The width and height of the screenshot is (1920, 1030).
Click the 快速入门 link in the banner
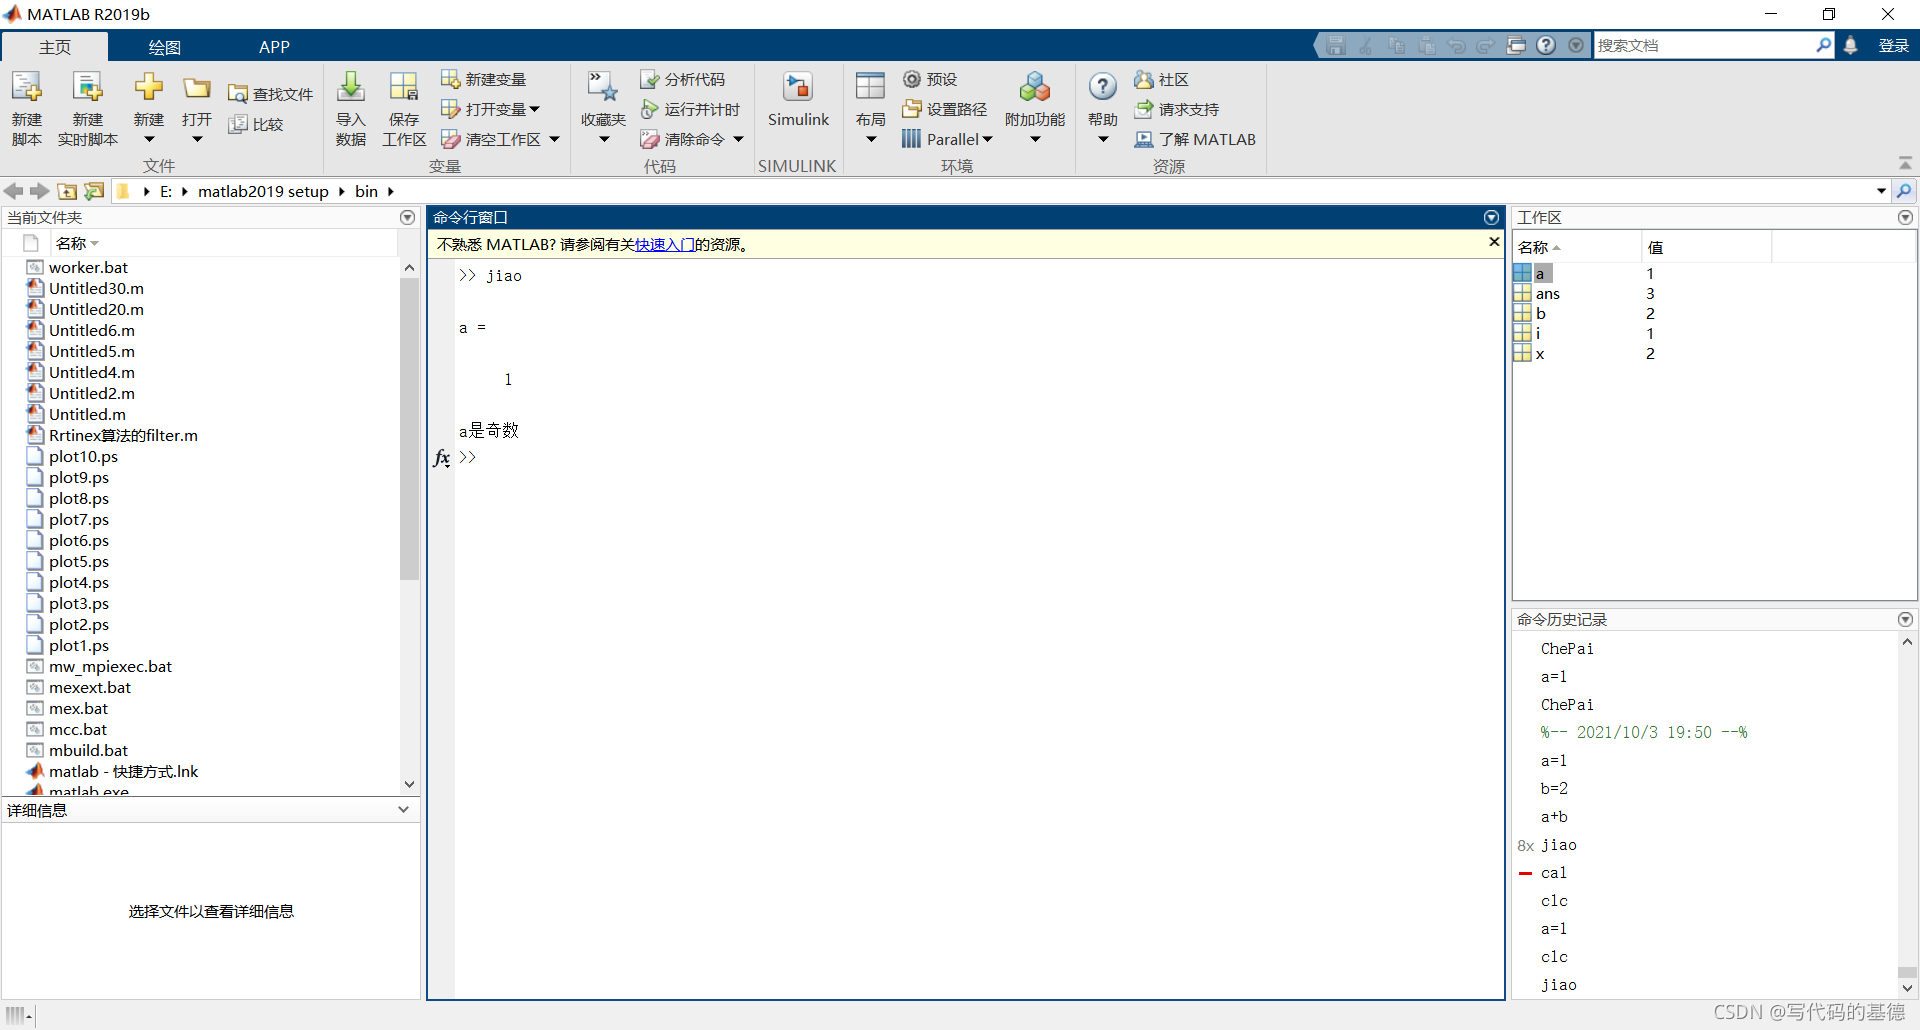pos(665,244)
